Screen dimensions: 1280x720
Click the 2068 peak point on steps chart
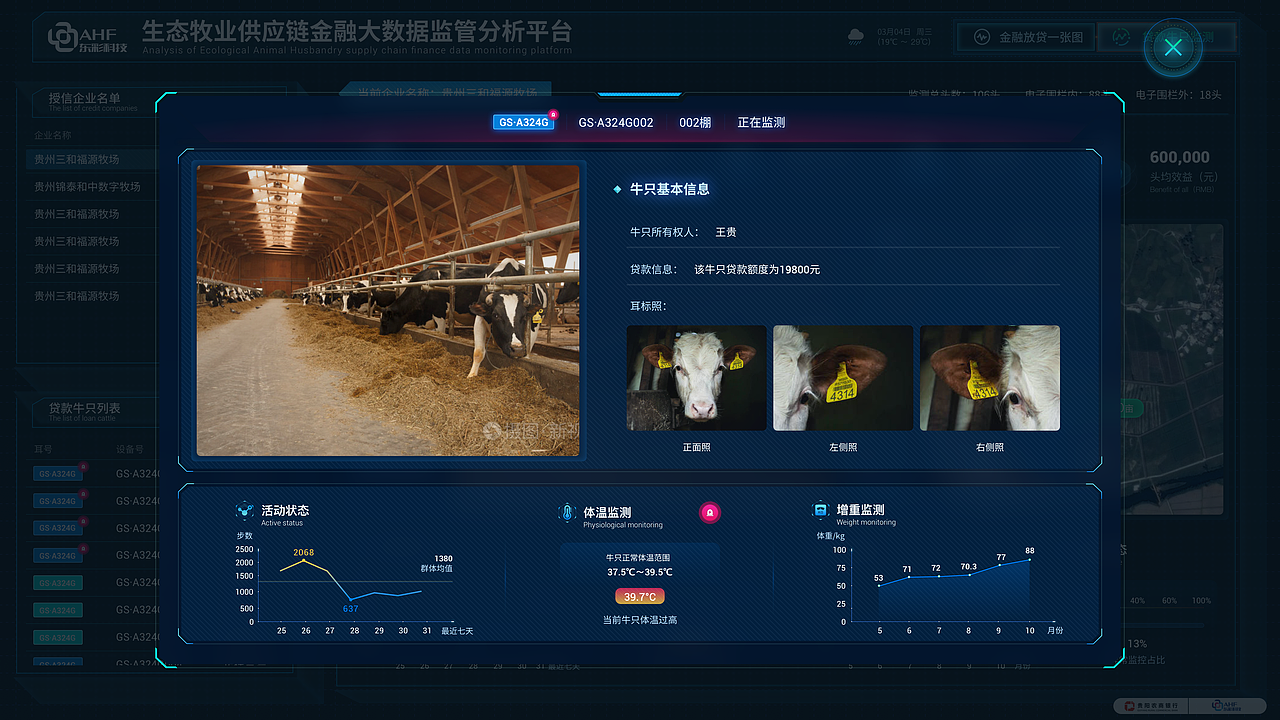point(304,560)
